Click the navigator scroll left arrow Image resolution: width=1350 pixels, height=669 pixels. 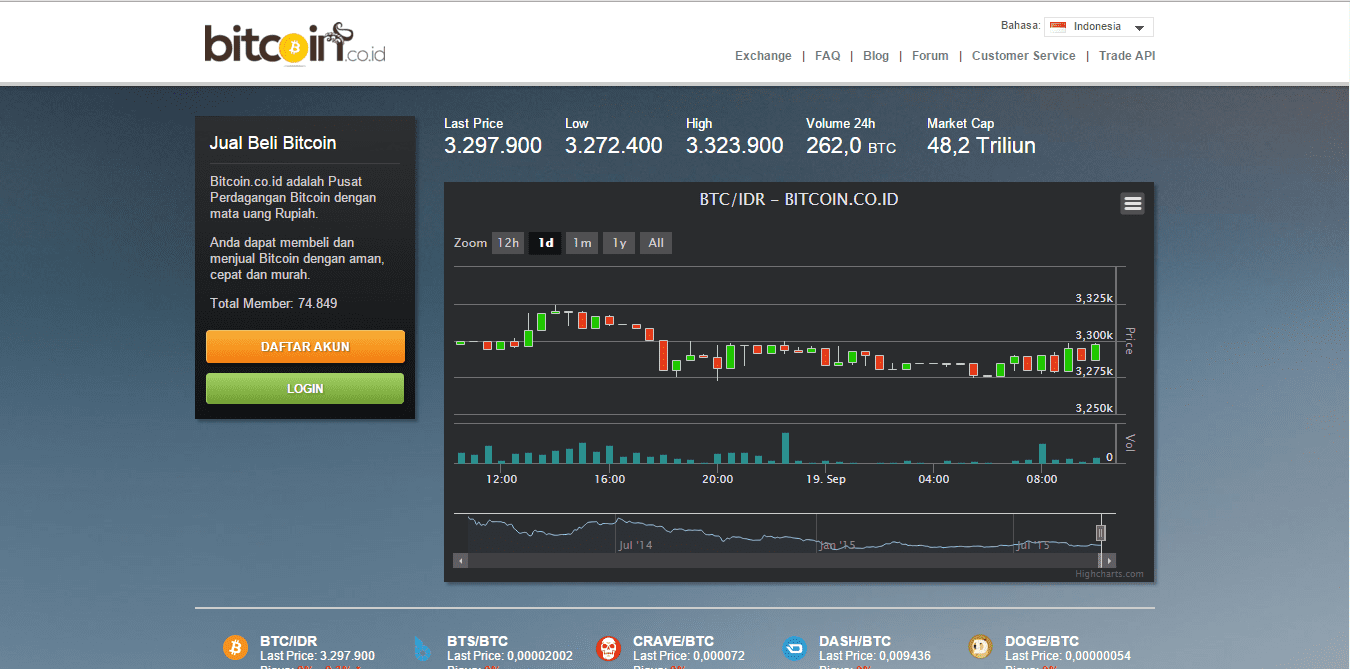(461, 561)
